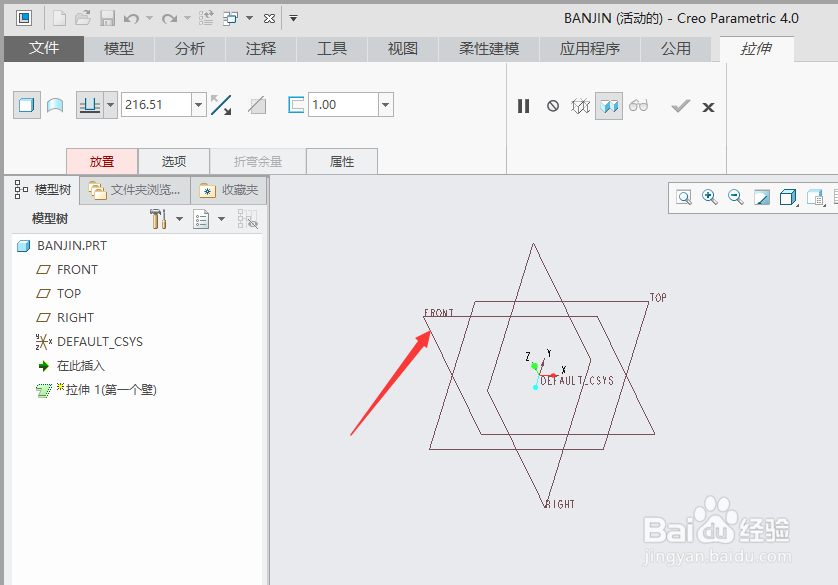Click the new file icon in quick access
The image size is (838, 585).
click(x=59, y=19)
